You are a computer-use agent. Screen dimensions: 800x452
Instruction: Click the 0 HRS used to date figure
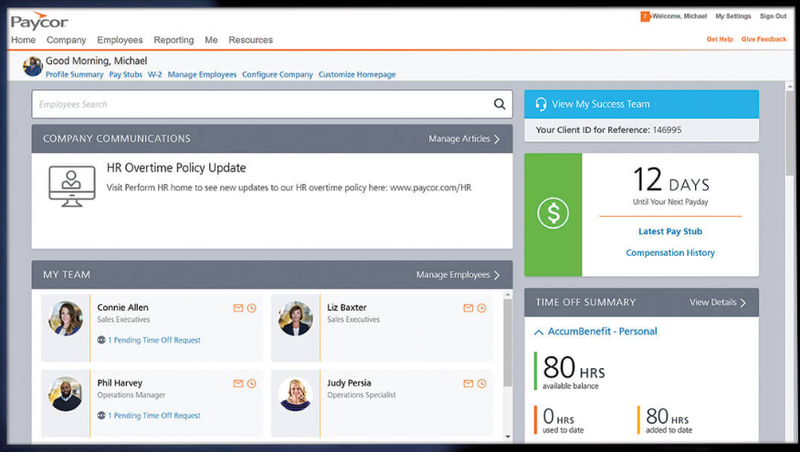(558, 417)
